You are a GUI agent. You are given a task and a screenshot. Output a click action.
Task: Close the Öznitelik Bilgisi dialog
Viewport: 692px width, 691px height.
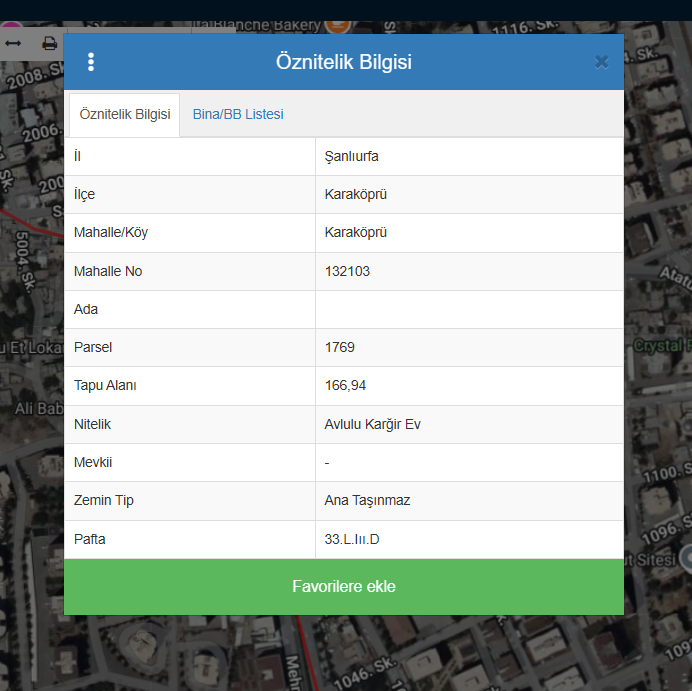click(x=601, y=62)
